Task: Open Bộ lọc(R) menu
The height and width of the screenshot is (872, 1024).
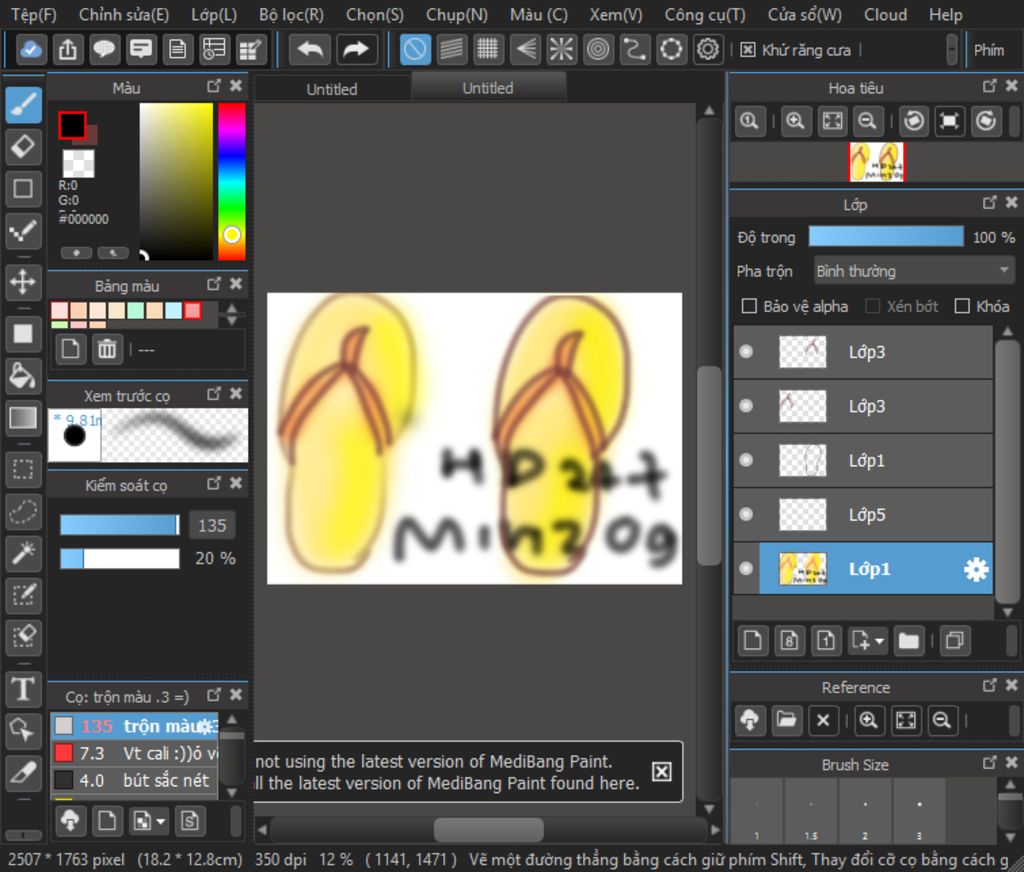Action: (x=291, y=14)
